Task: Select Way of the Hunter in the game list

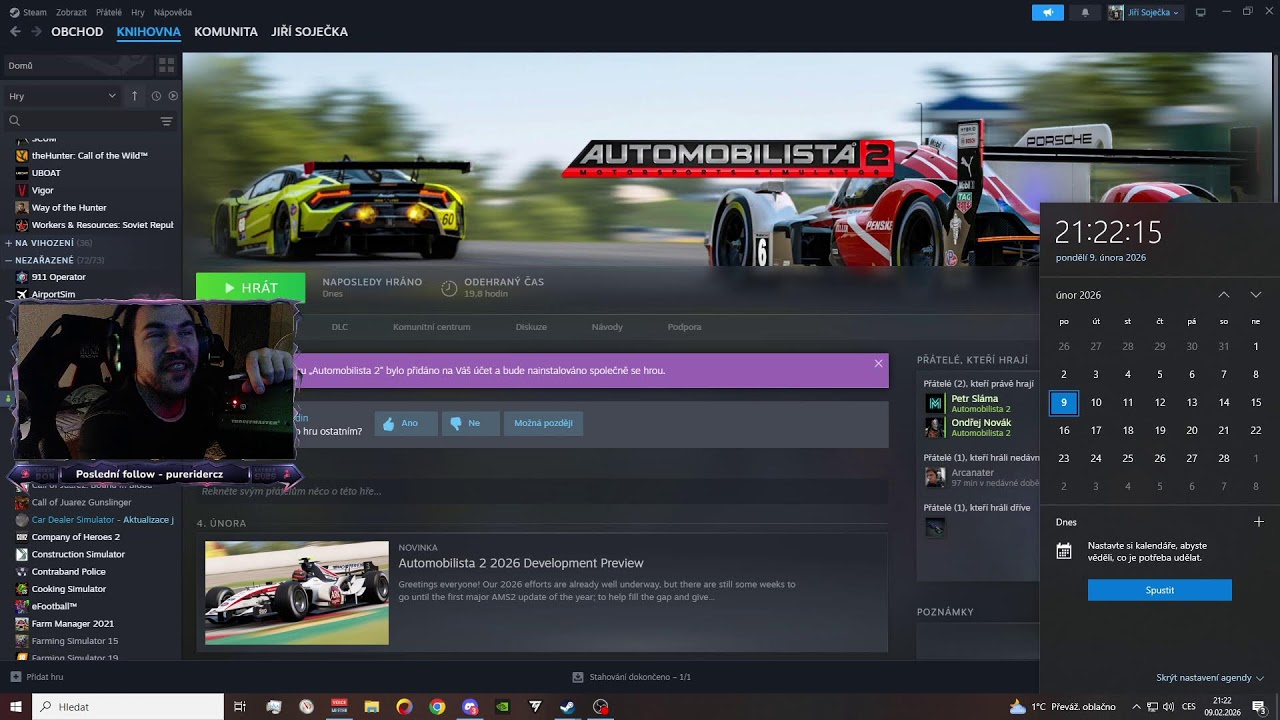Action: click(69, 207)
